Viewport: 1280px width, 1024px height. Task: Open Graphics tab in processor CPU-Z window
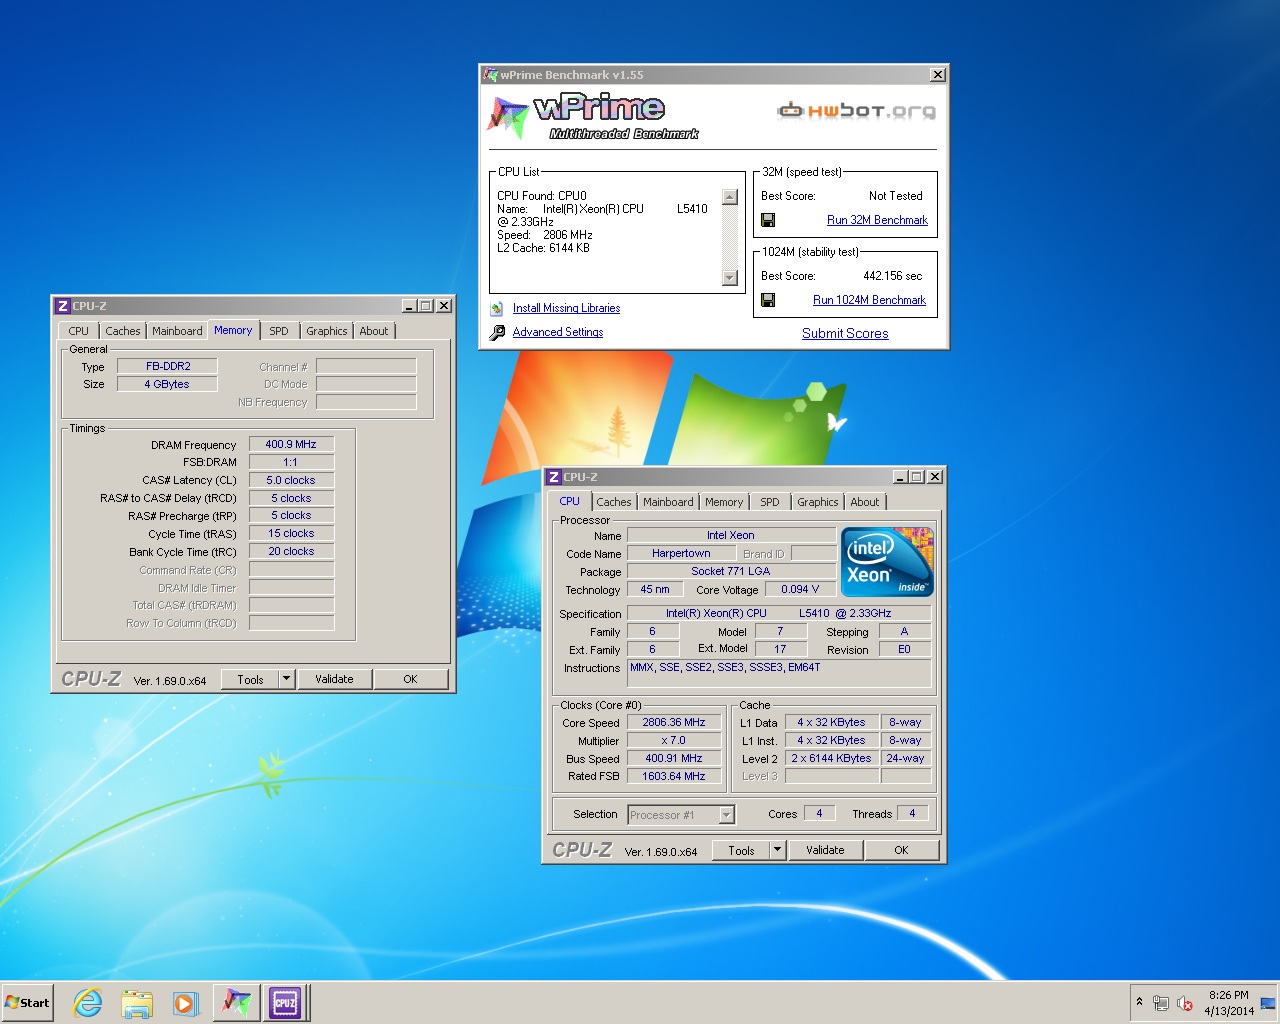pos(818,502)
